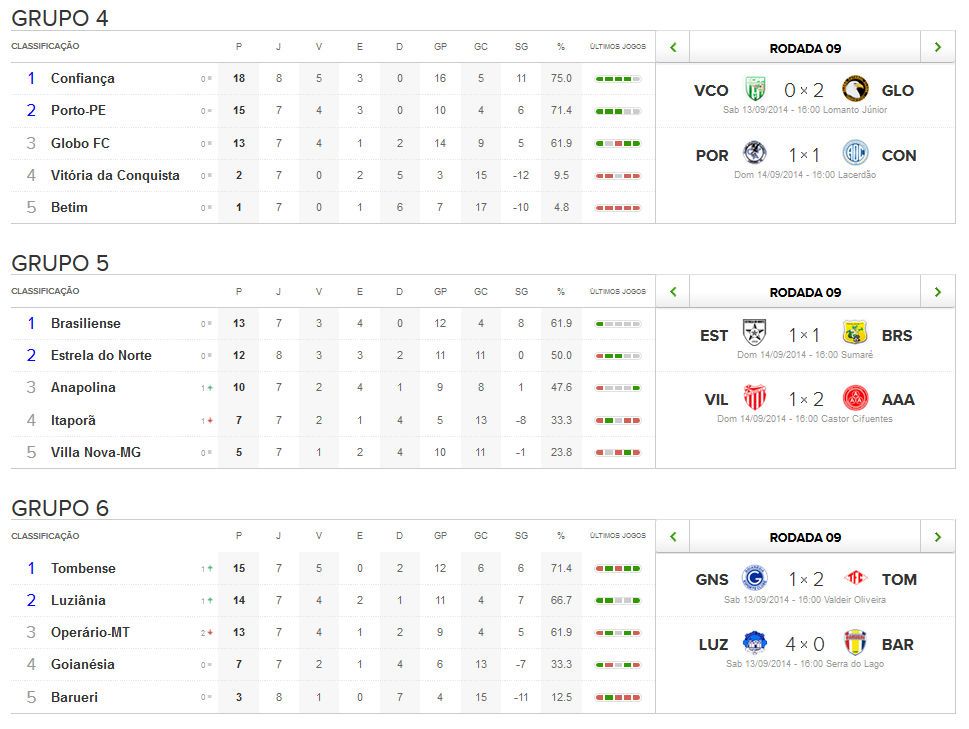969x729 pixels.
Task: Open the Confiança team link
Action: coord(83,78)
